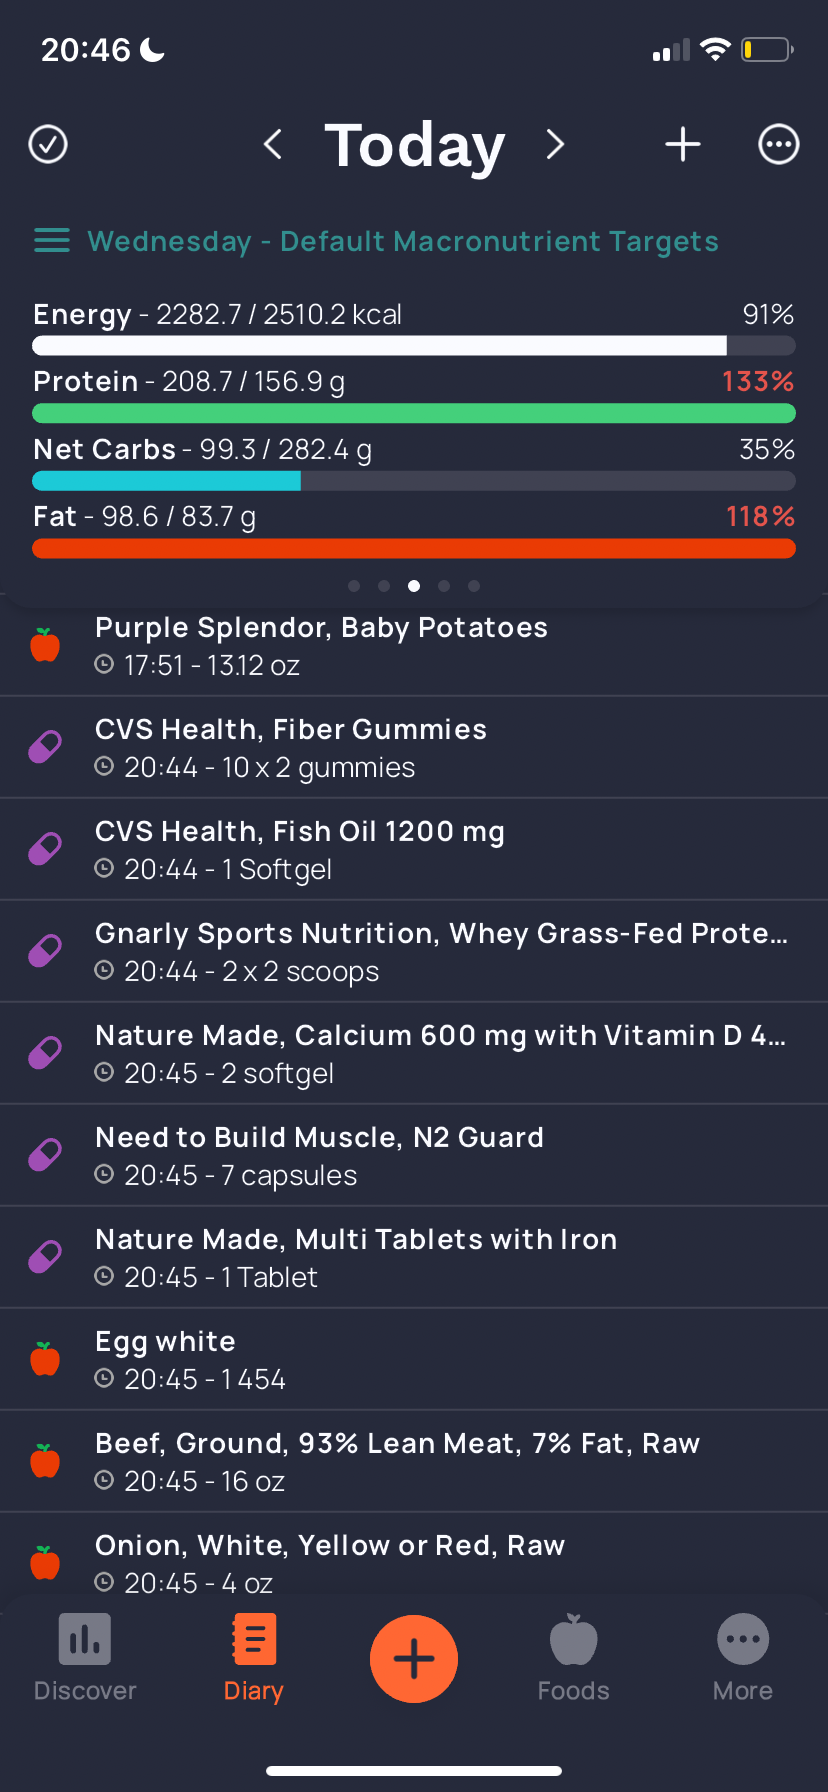
Task: Tap Wednesday - Default Macronutrient Targets link
Action: (402, 241)
